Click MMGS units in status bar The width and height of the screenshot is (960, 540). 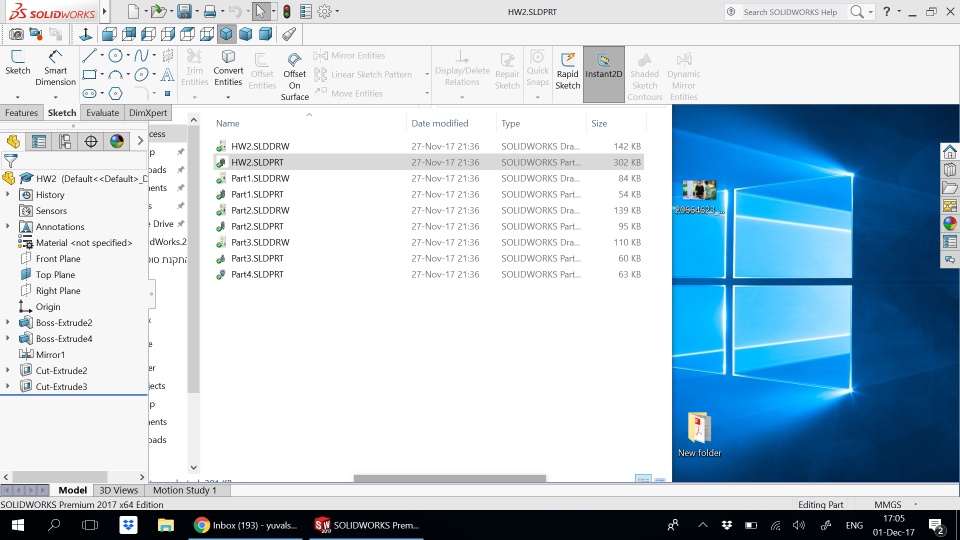pos(888,504)
